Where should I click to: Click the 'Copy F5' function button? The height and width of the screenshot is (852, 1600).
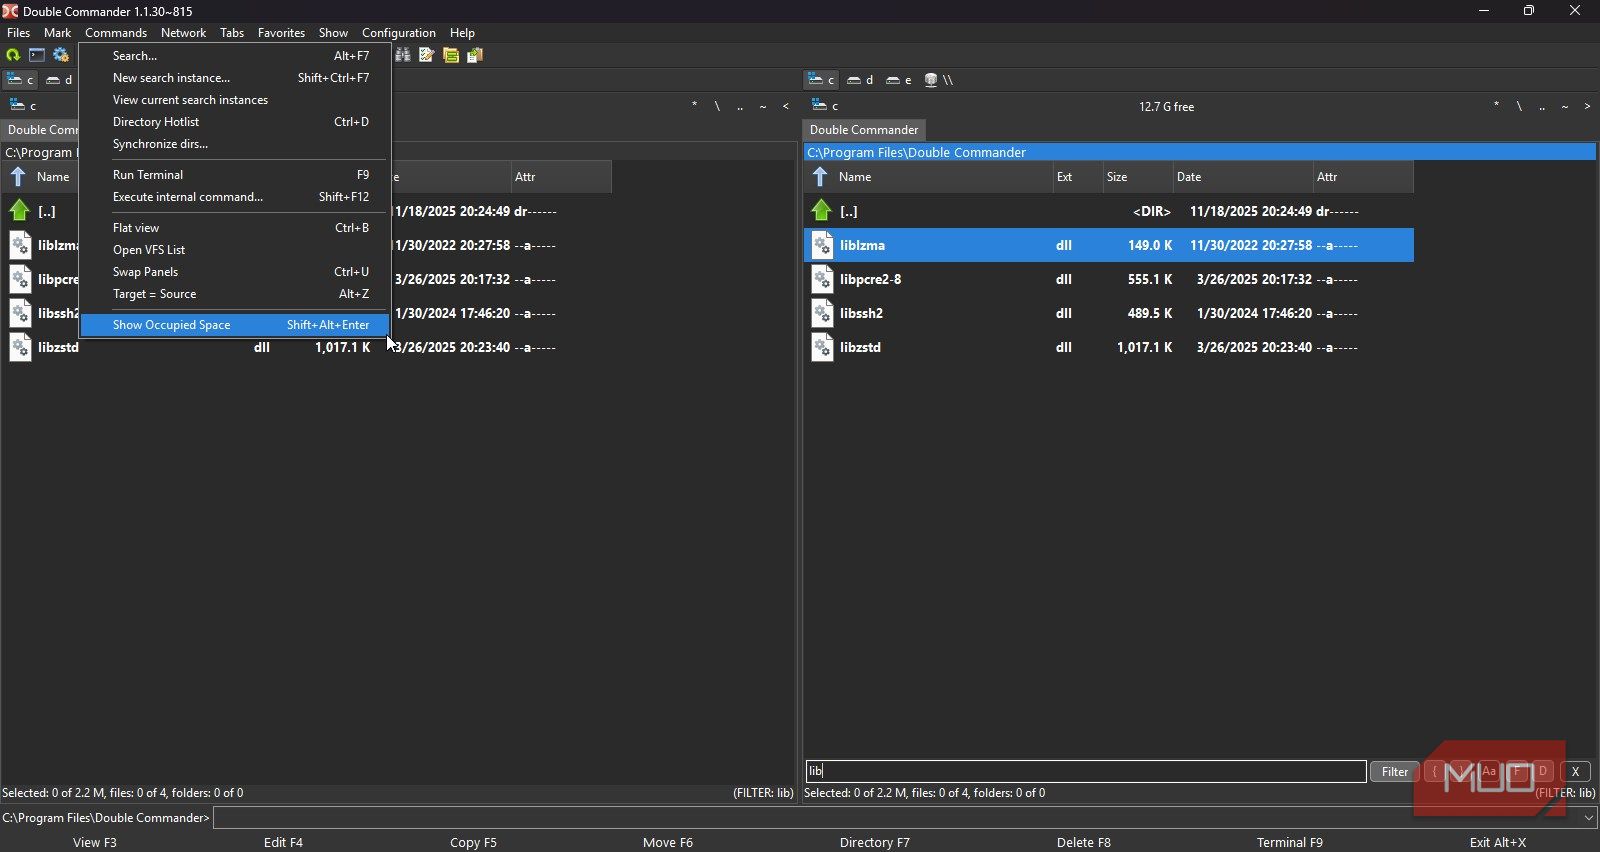[x=473, y=842]
